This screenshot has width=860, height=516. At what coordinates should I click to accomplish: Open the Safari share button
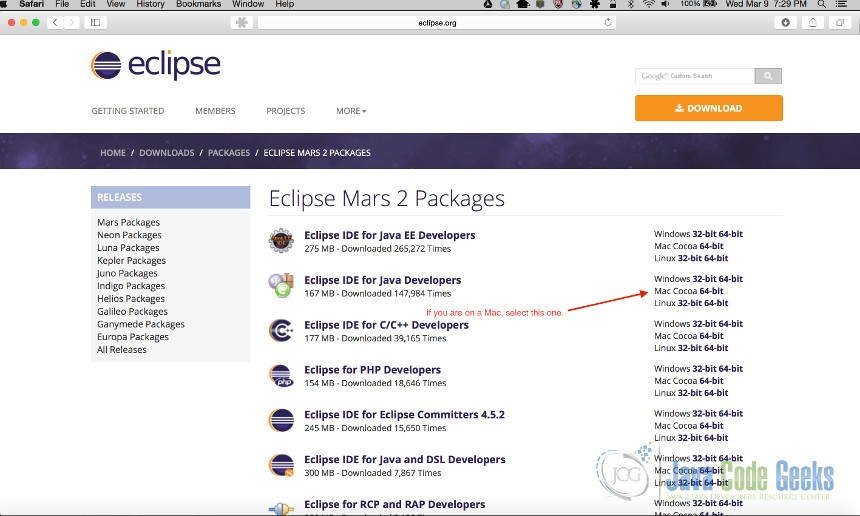(x=813, y=22)
